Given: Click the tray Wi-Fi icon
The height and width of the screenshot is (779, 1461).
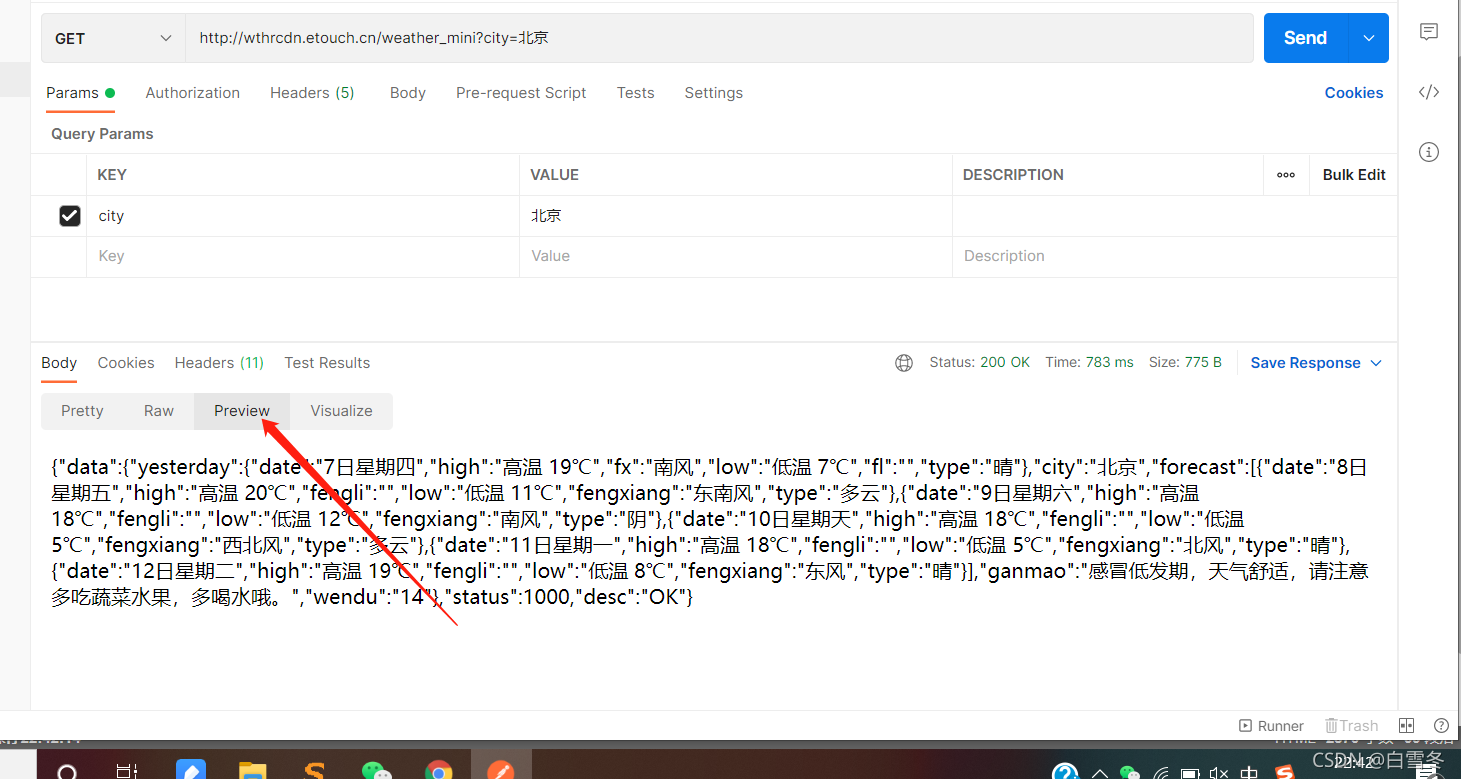Looking at the screenshot, I should click(x=1160, y=773).
